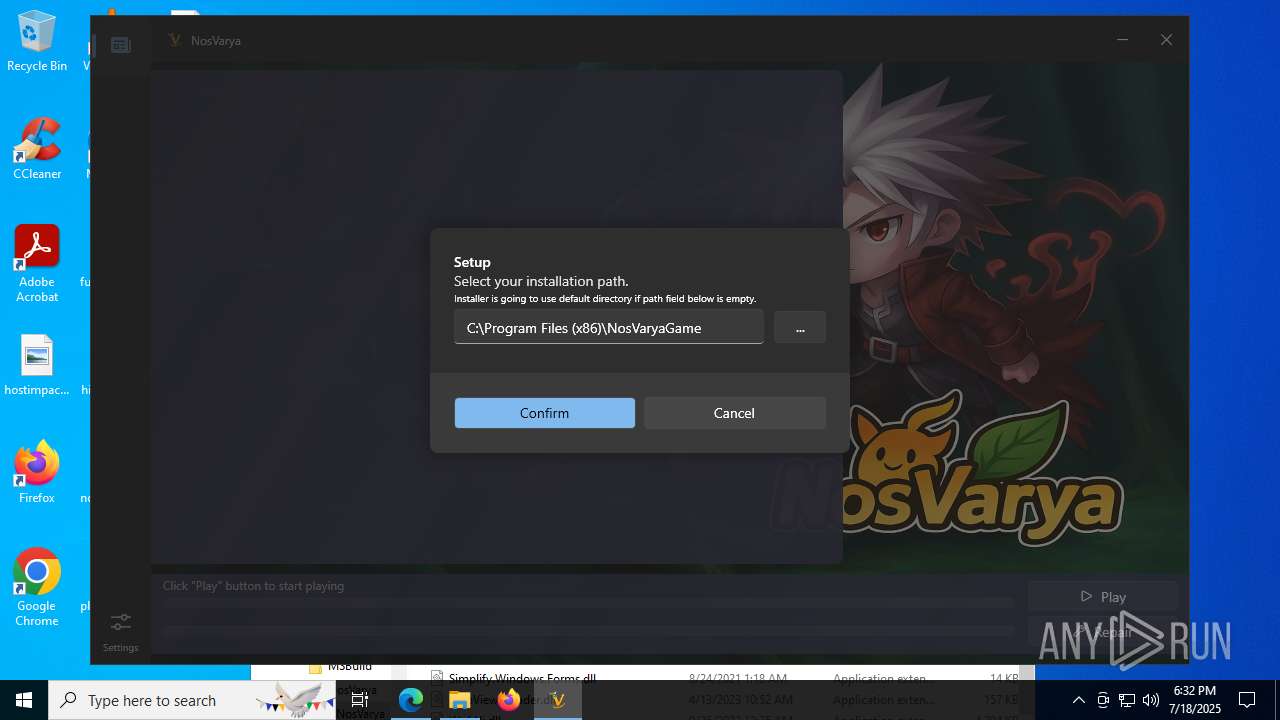Minimize the NosVarya launcher window
Image resolution: width=1280 pixels, height=720 pixels.
point(1122,40)
